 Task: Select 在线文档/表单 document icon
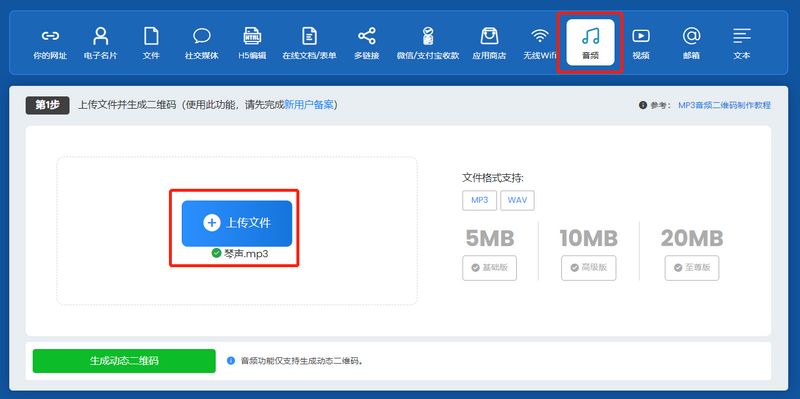[309, 36]
